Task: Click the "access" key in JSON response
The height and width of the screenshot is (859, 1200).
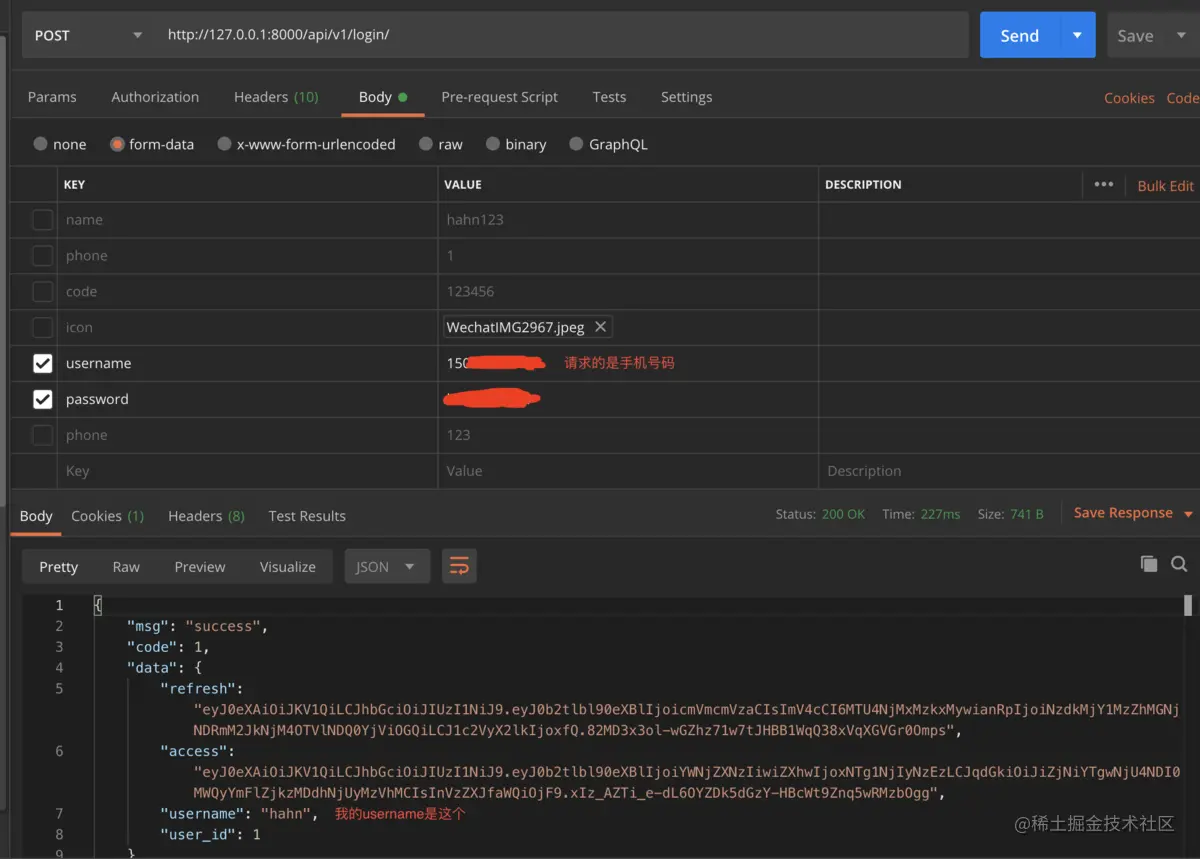Action: click(x=194, y=751)
